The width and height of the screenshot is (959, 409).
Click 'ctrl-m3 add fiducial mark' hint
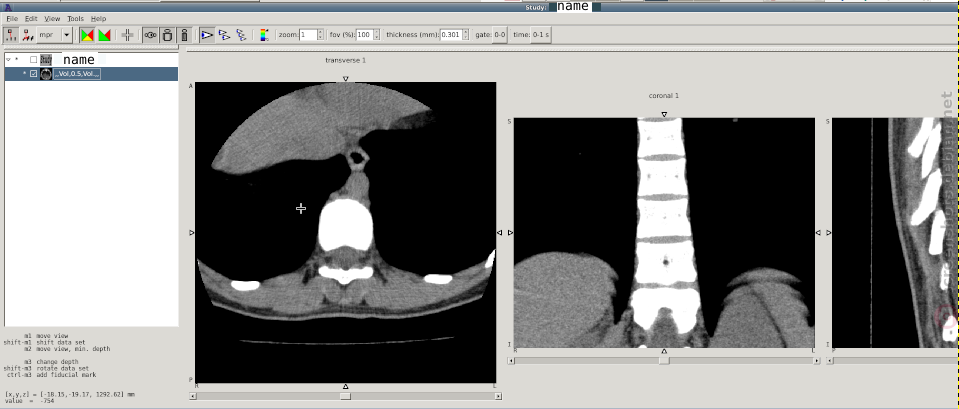(51, 375)
